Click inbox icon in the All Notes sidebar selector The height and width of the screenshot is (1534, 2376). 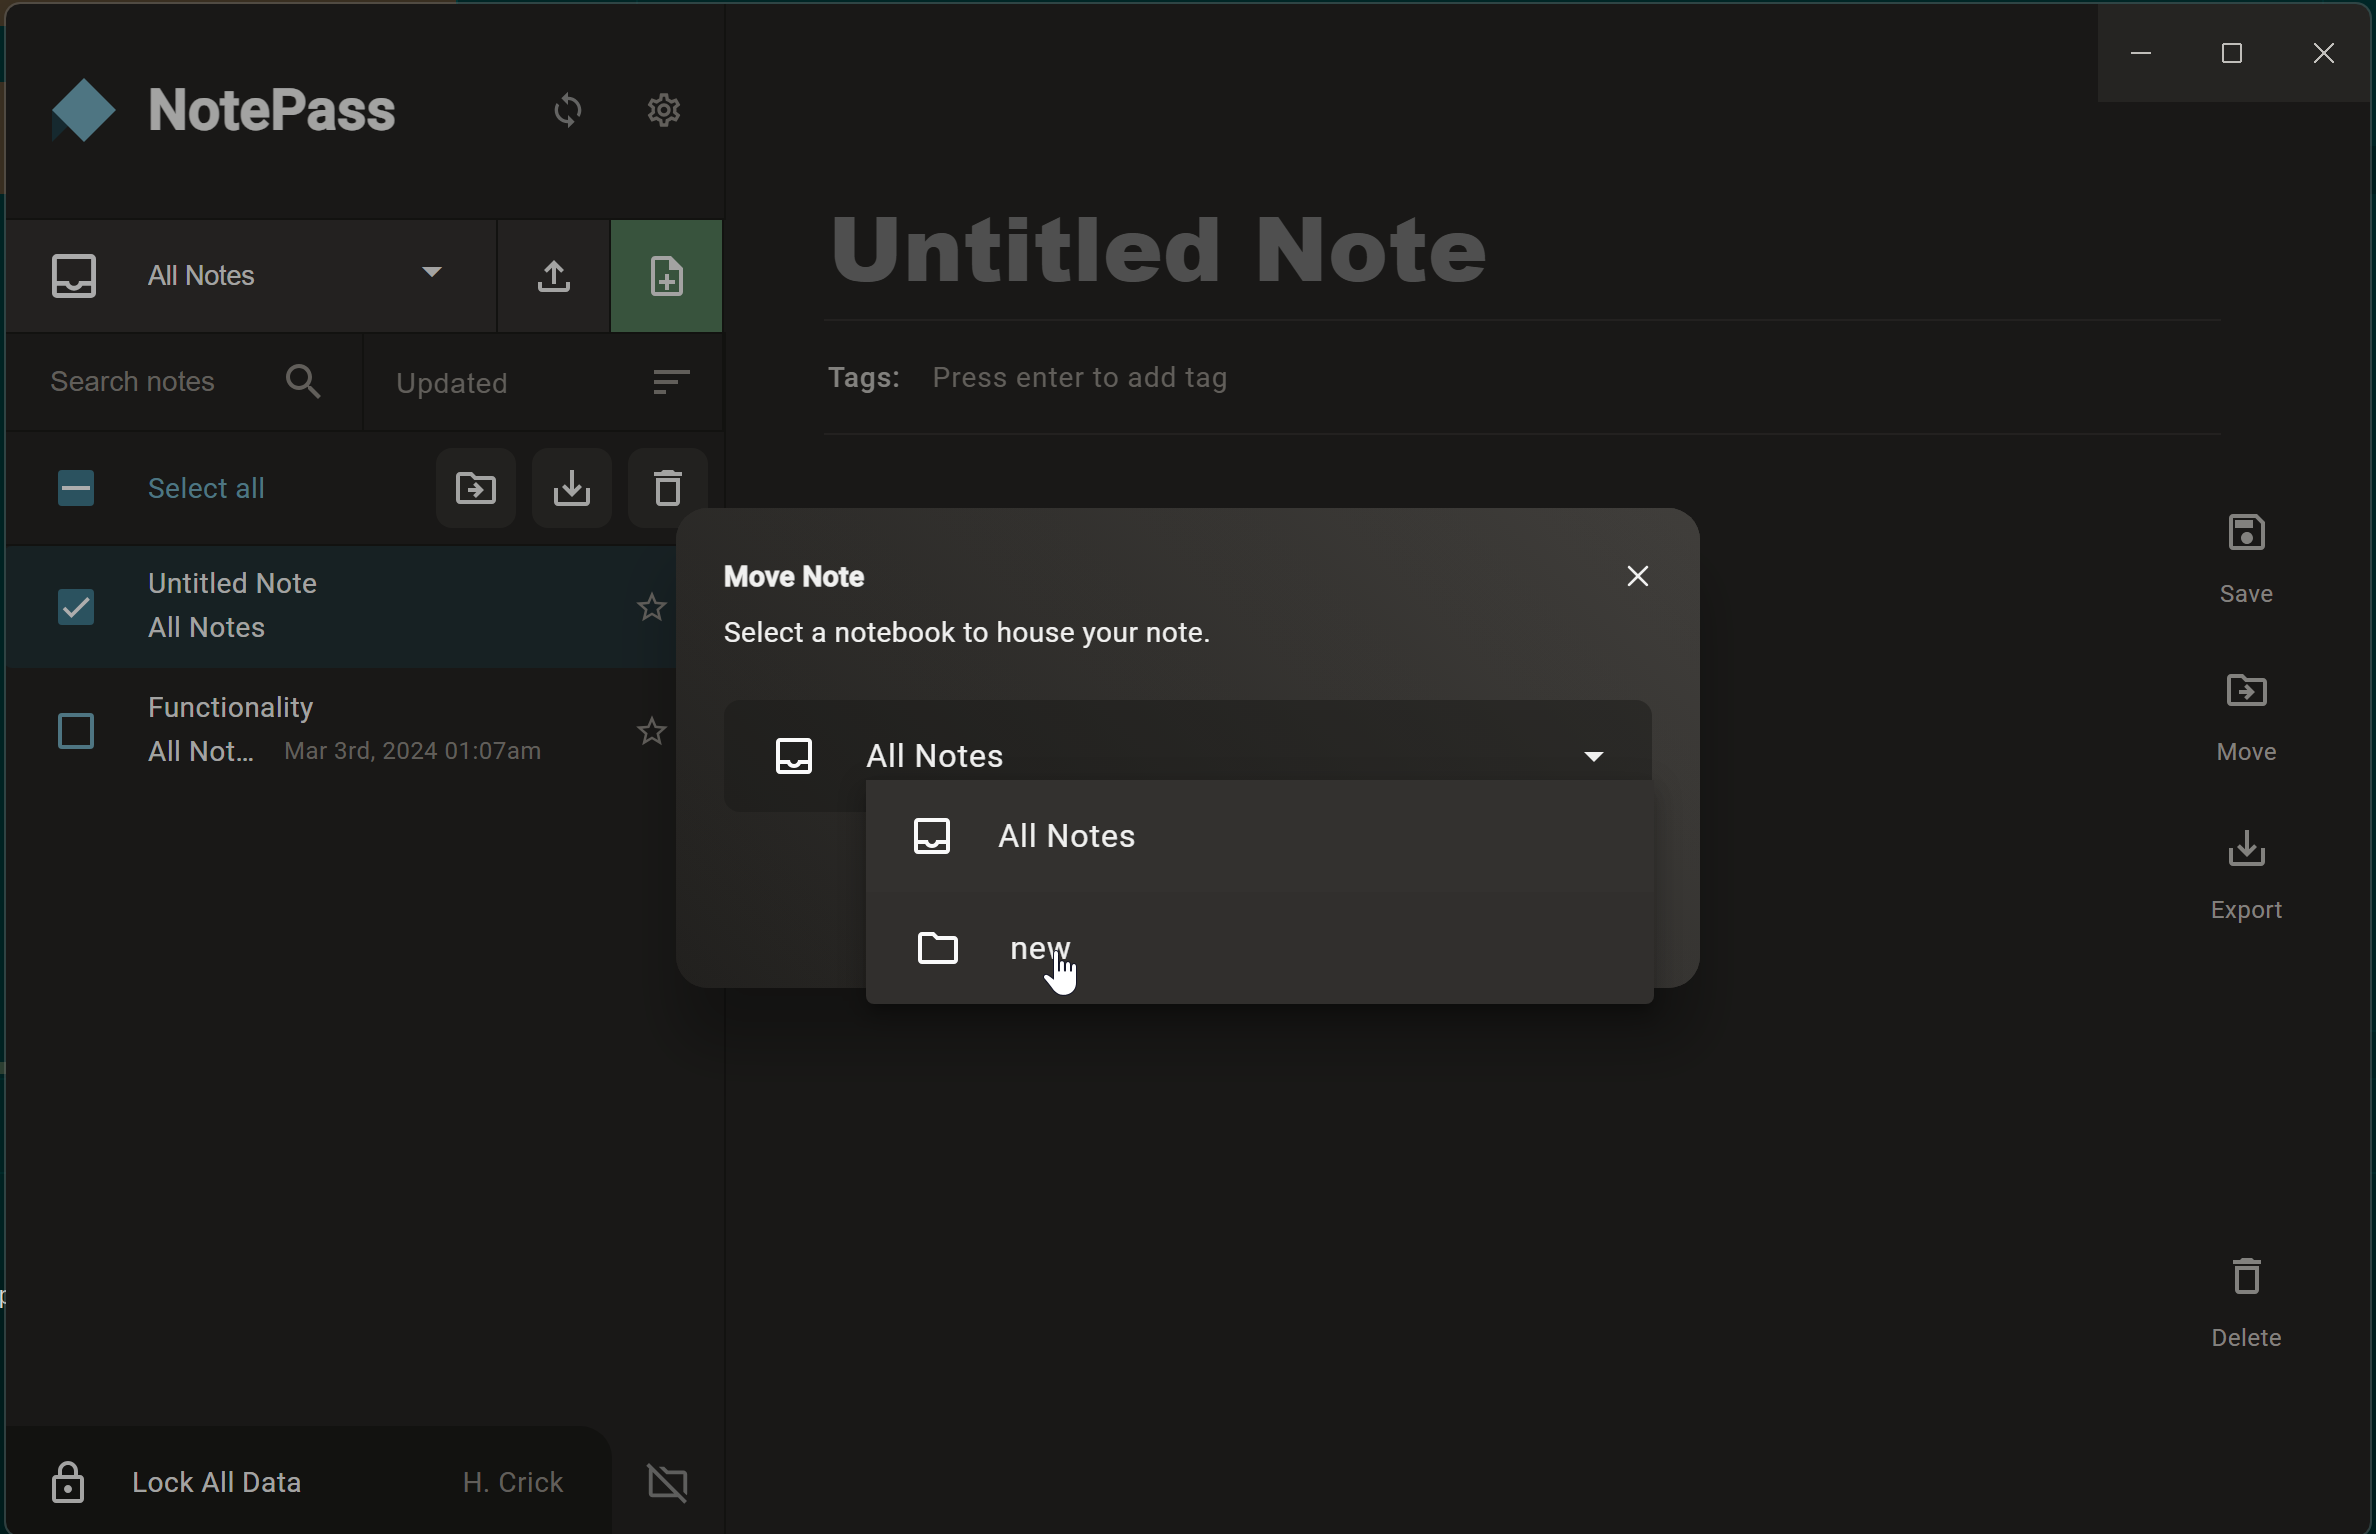coord(74,276)
